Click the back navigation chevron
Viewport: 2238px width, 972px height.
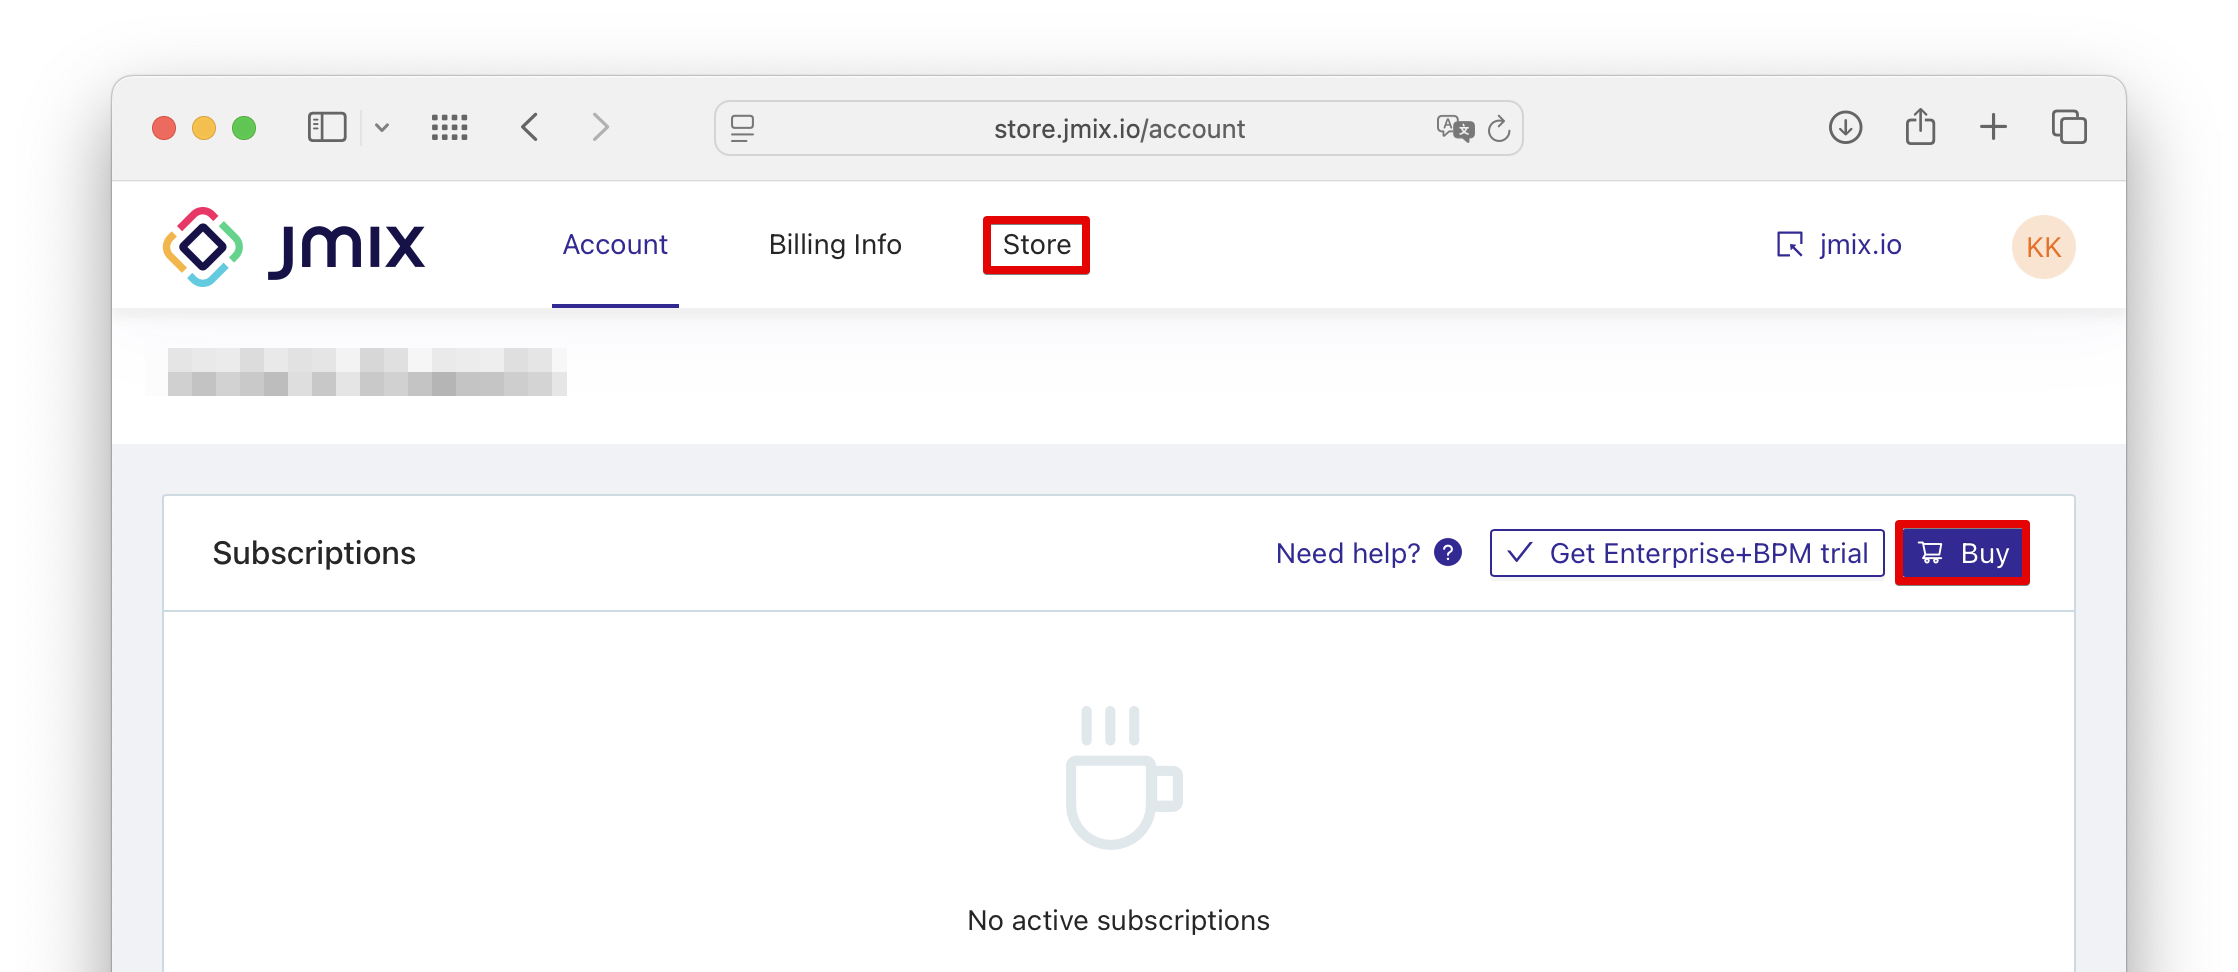coord(530,127)
